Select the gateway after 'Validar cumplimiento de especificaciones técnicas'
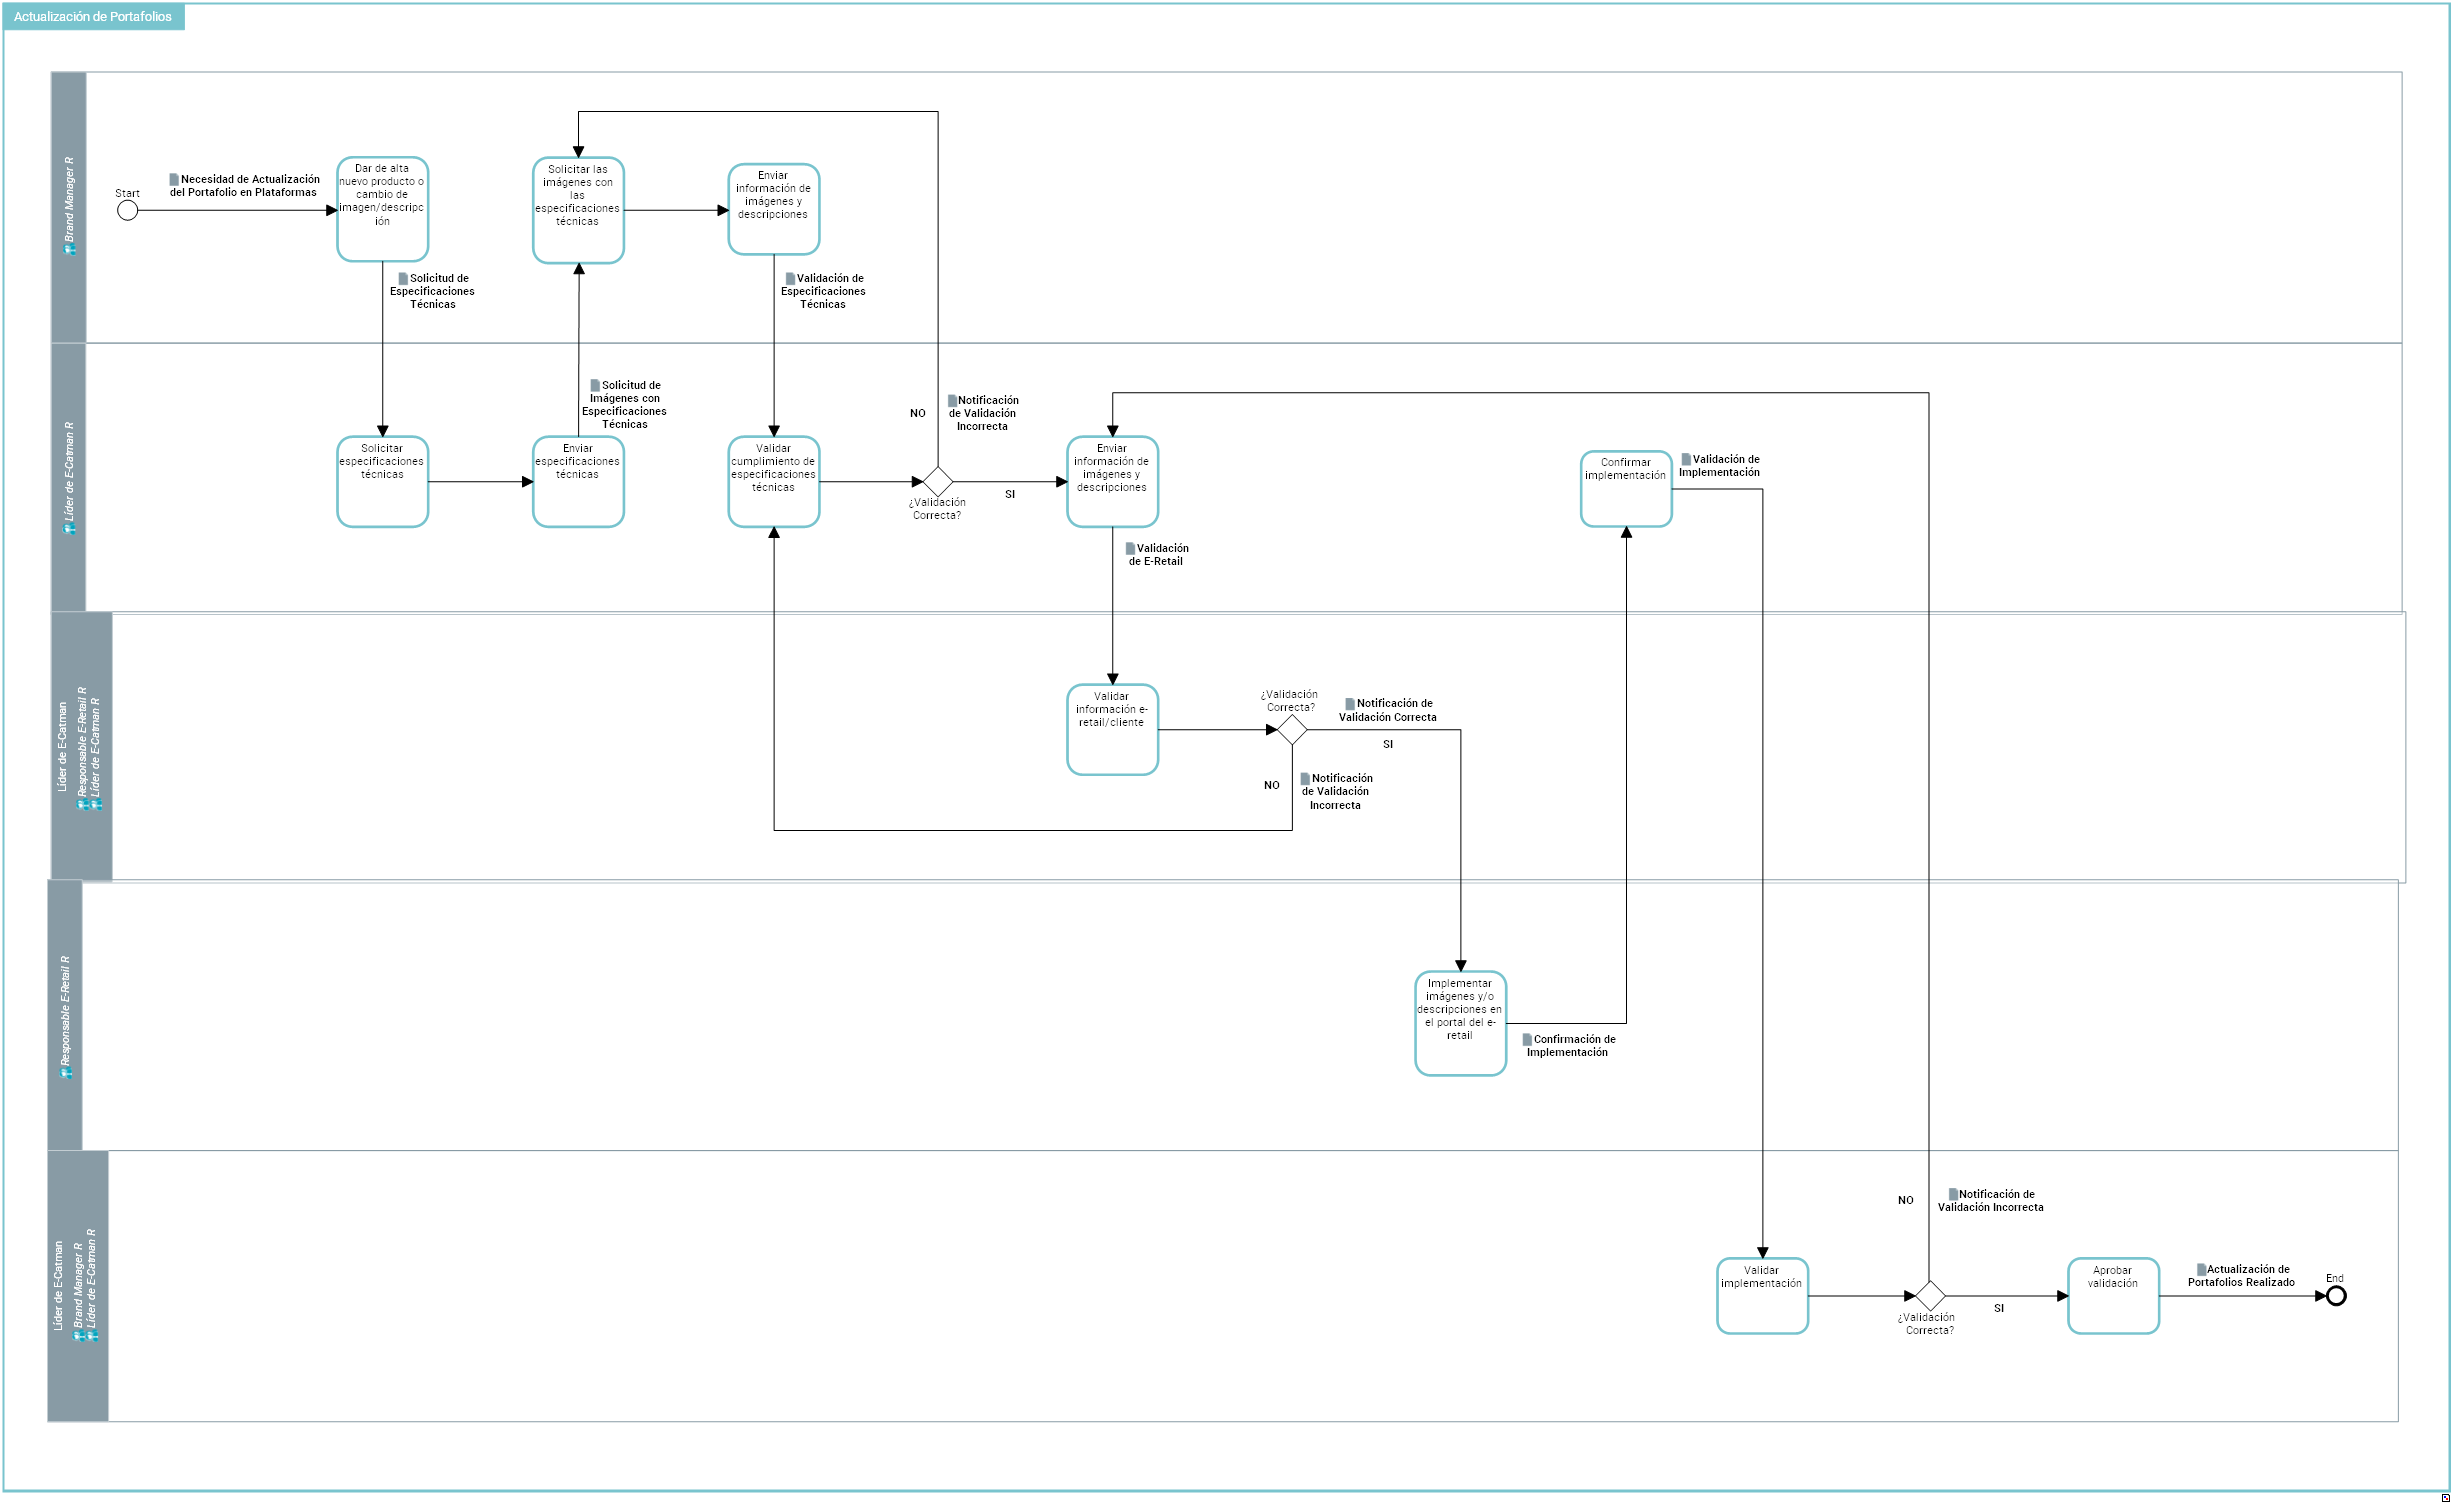This screenshot has height=1503, width=2451. click(937, 482)
